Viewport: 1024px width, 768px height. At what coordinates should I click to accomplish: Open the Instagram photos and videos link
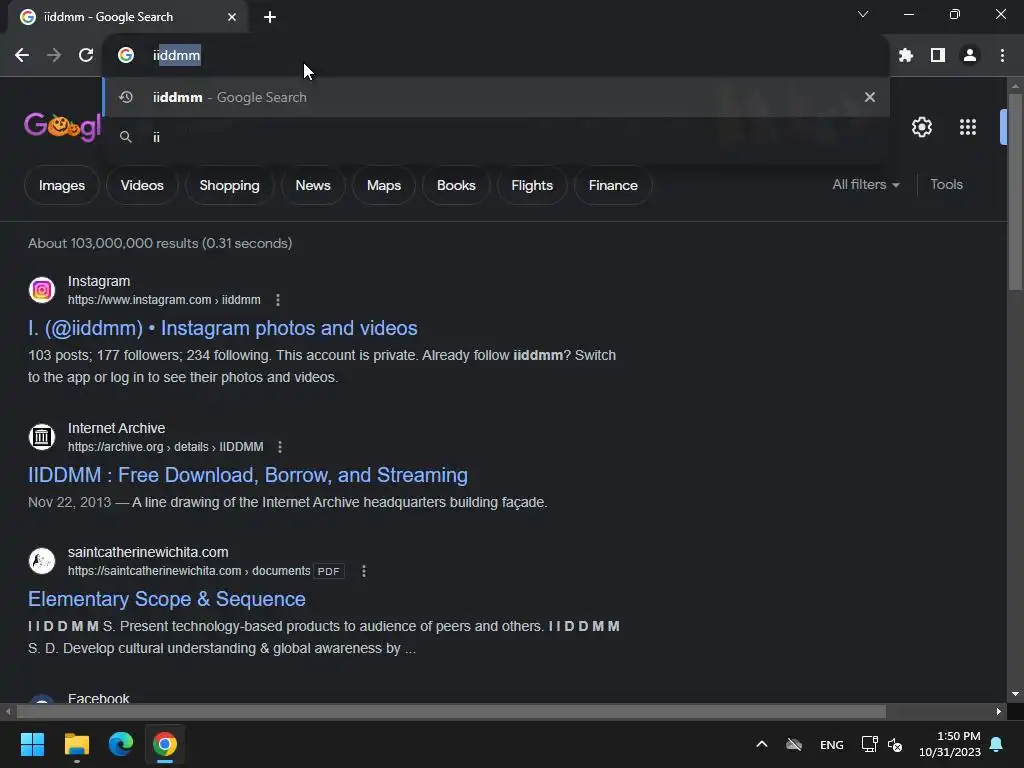click(x=223, y=328)
